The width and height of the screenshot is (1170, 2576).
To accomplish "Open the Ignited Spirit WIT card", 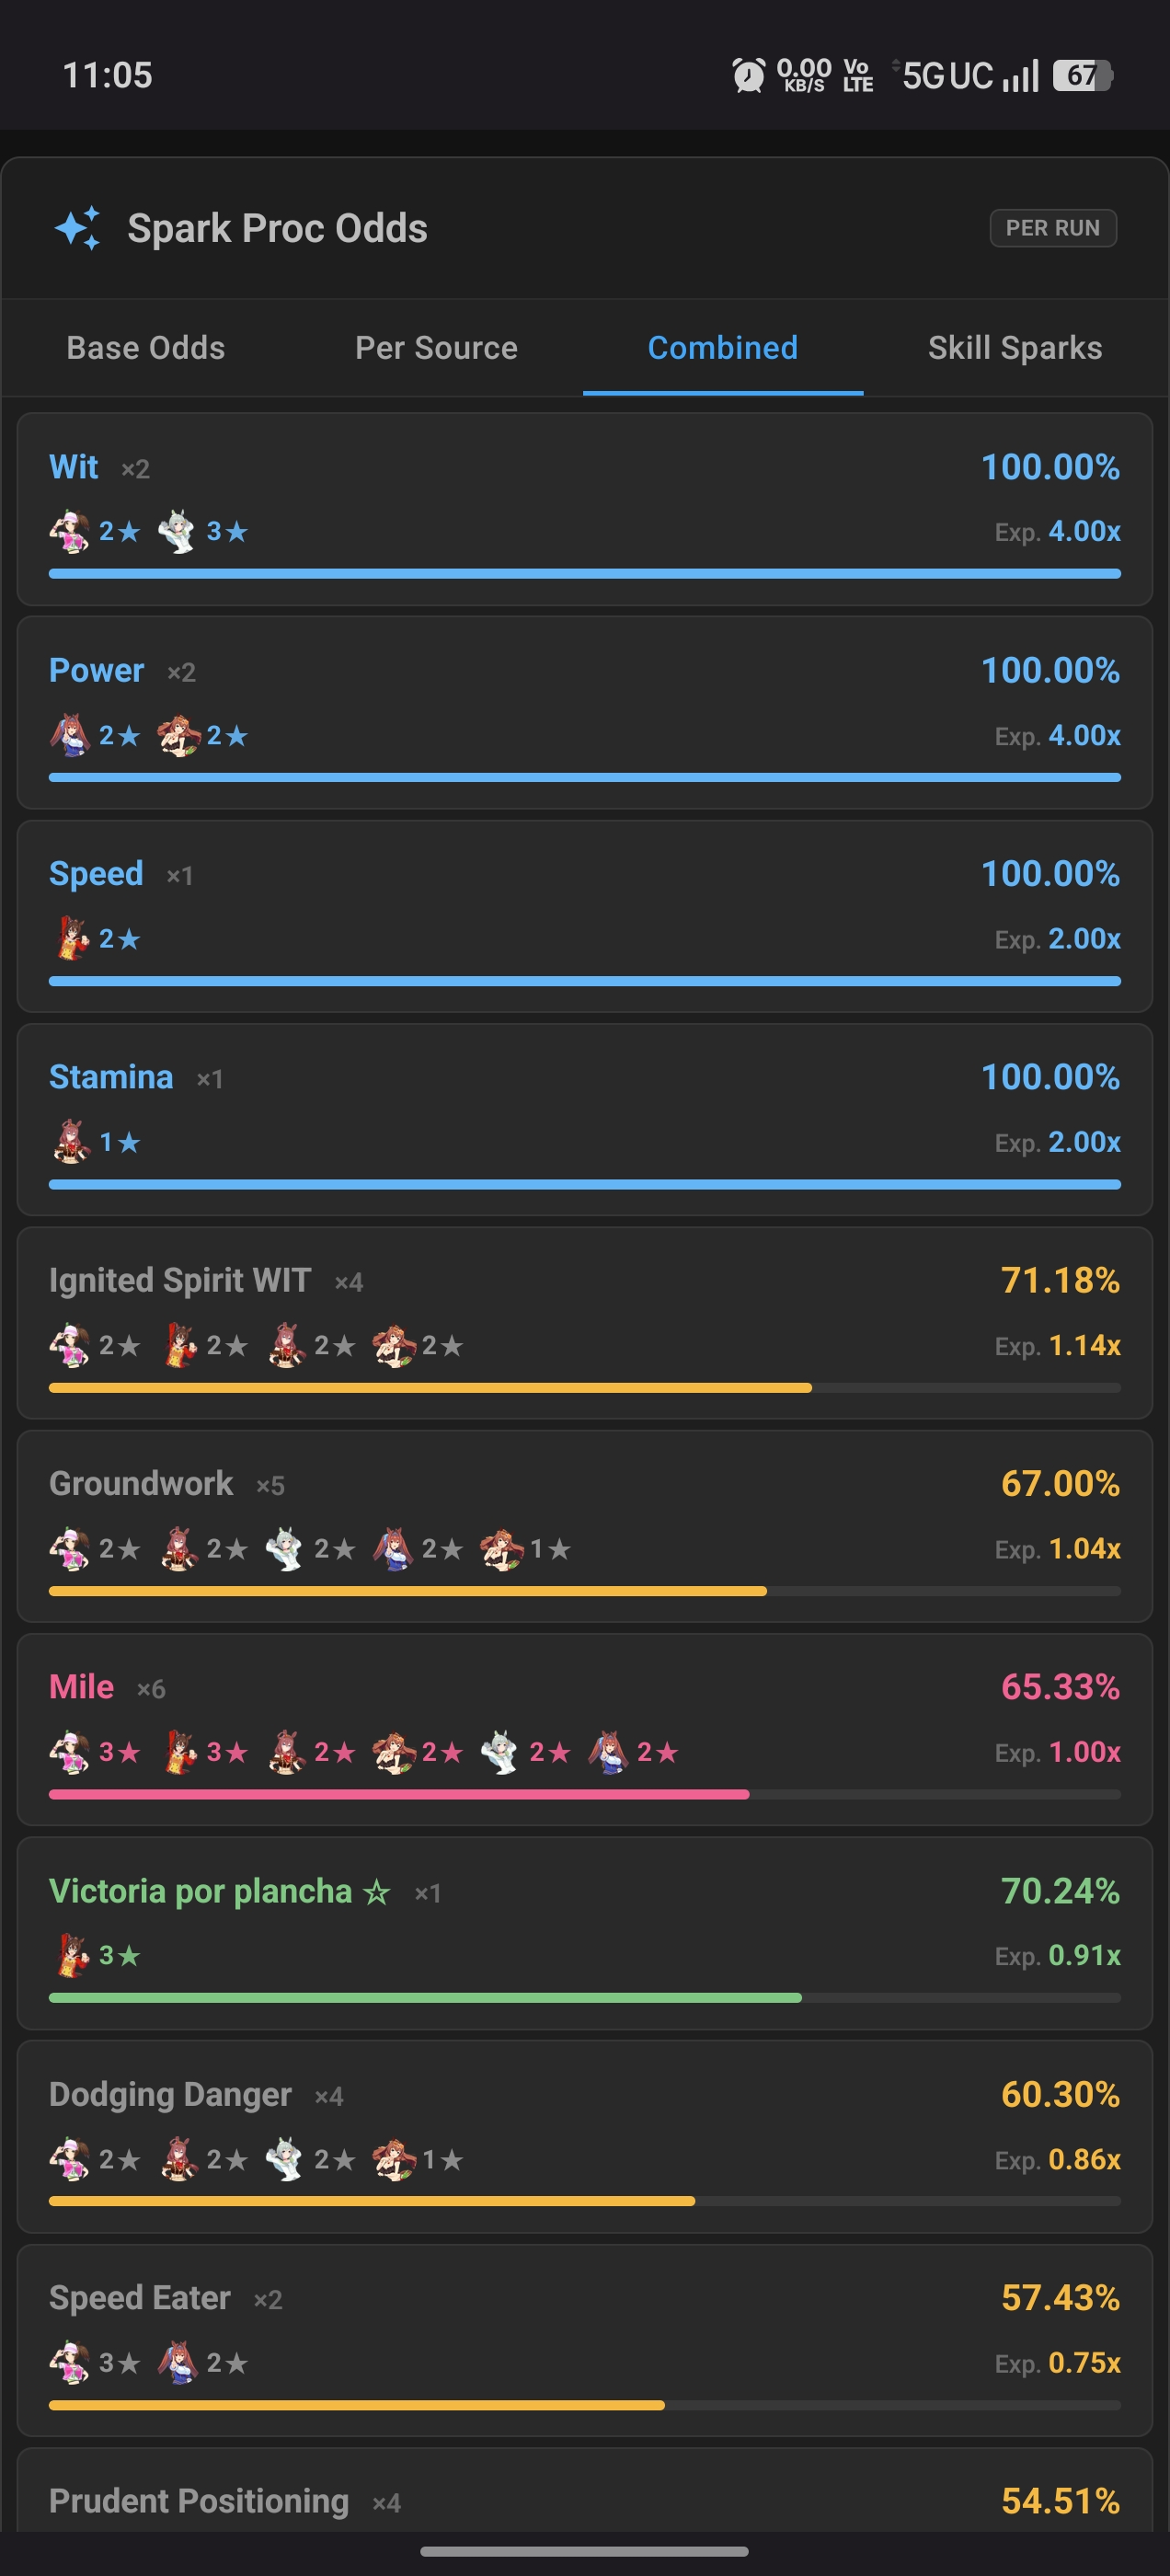I will [585, 1323].
